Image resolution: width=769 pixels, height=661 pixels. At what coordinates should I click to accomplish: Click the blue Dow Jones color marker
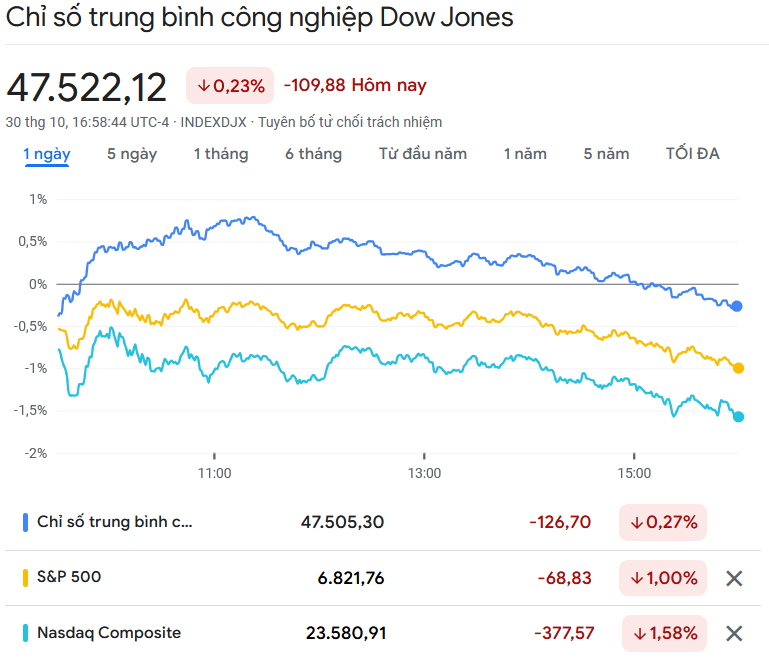pyautogui.click(x=25, y=522)
